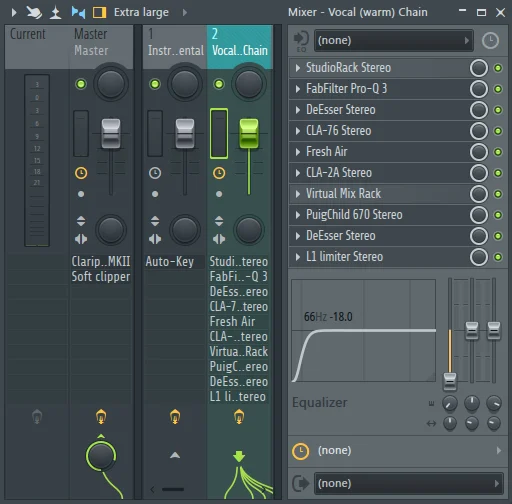Open the Clarip..MKII slot on Master
Viewport: 512px width, 504px height.
(x=101, y=261)
